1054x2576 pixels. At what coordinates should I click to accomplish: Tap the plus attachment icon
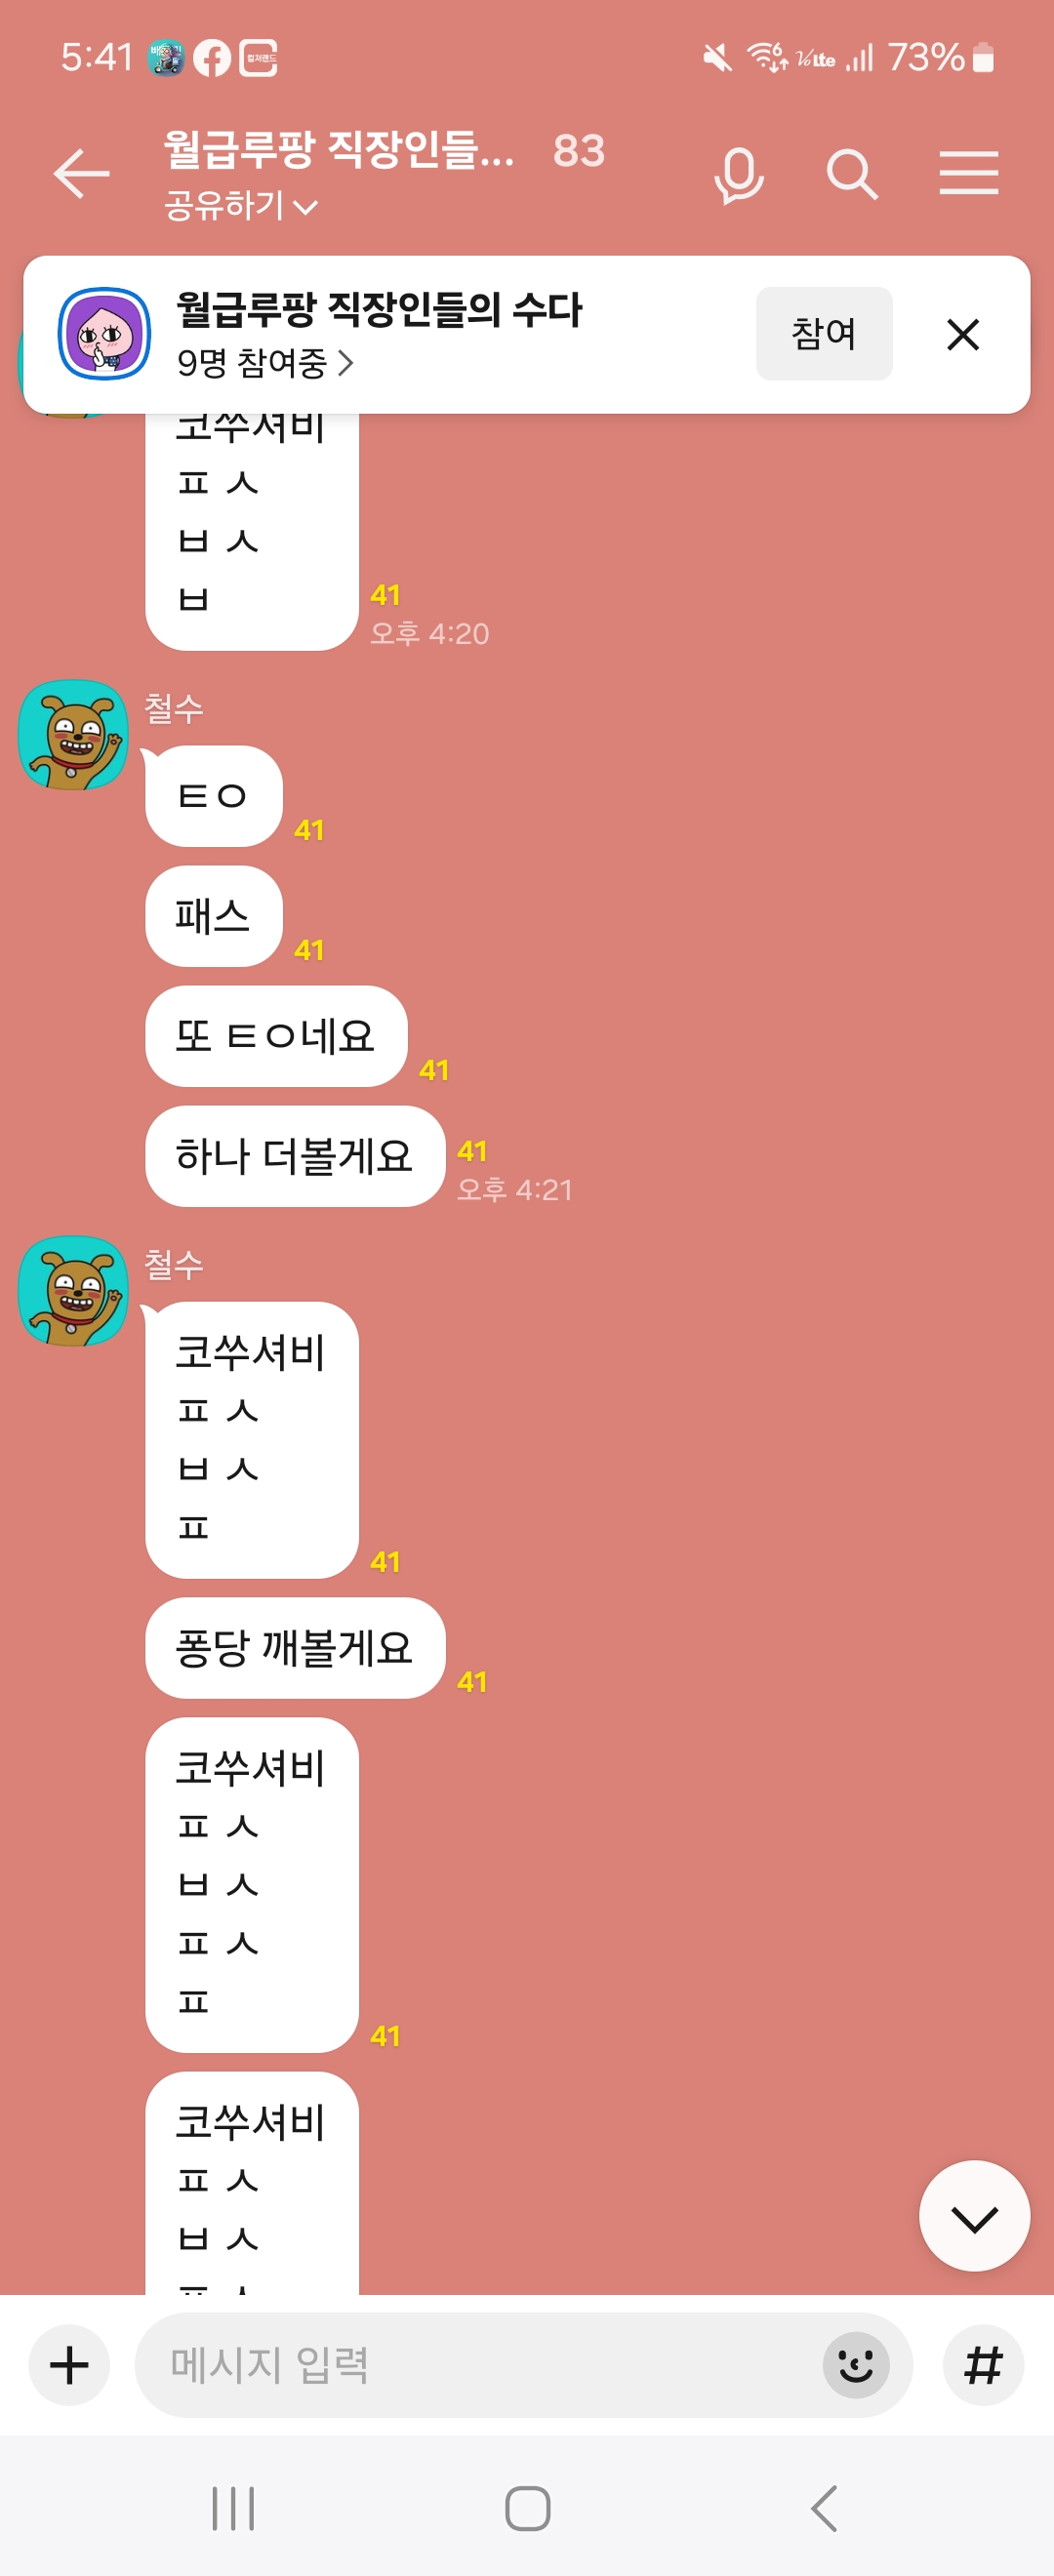[x=69, y=2365]
